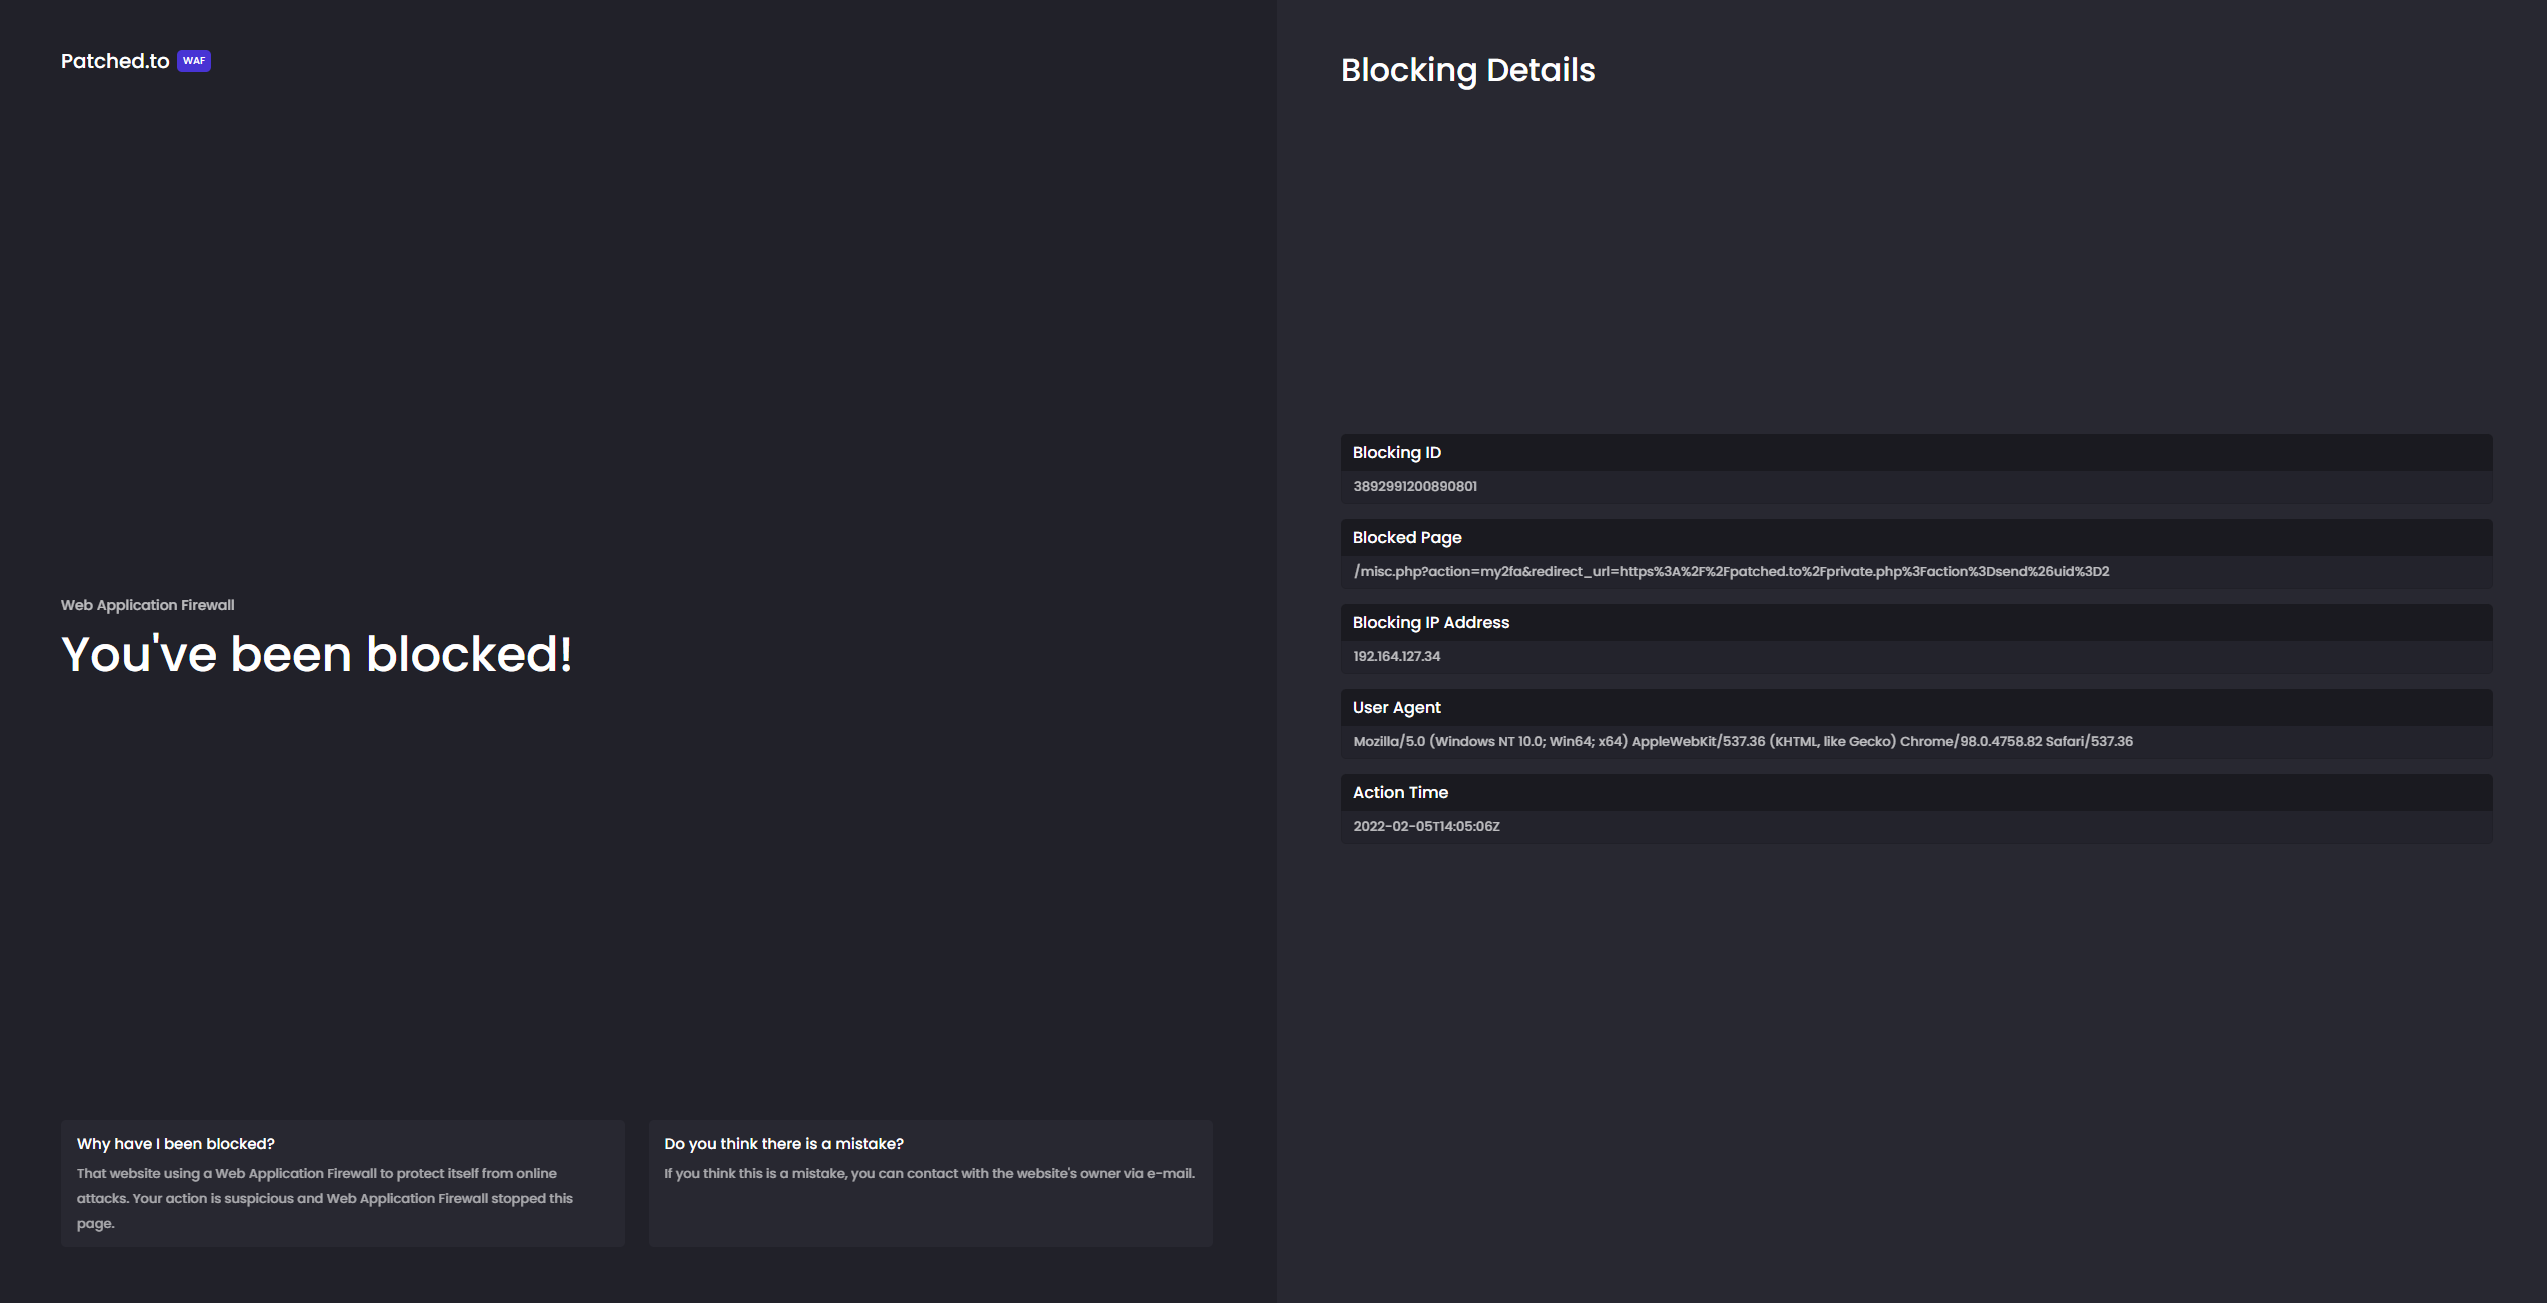Click the blocked misc.php URL text

pyautogui.click(x=1730, y=572)
